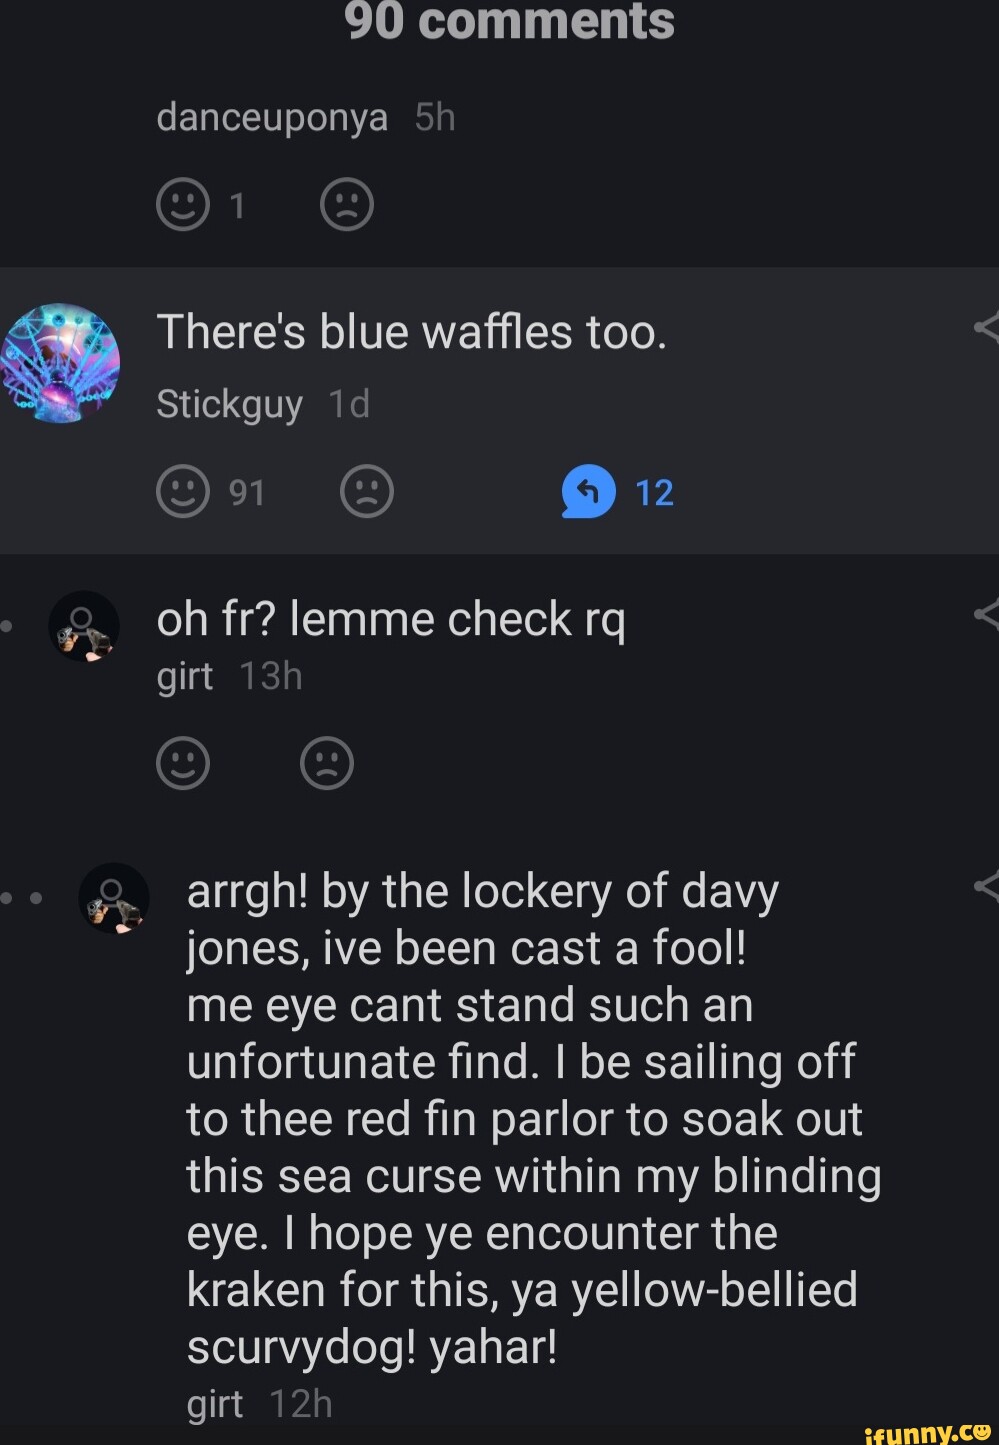The height and width of the screenshot is (1445, 999).
Task: Tap share arrow on pirate comment
Action: click(x=986, y=885)
